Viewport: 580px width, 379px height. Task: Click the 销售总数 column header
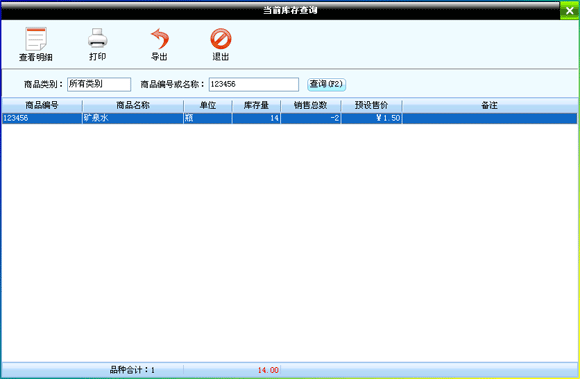311,105
